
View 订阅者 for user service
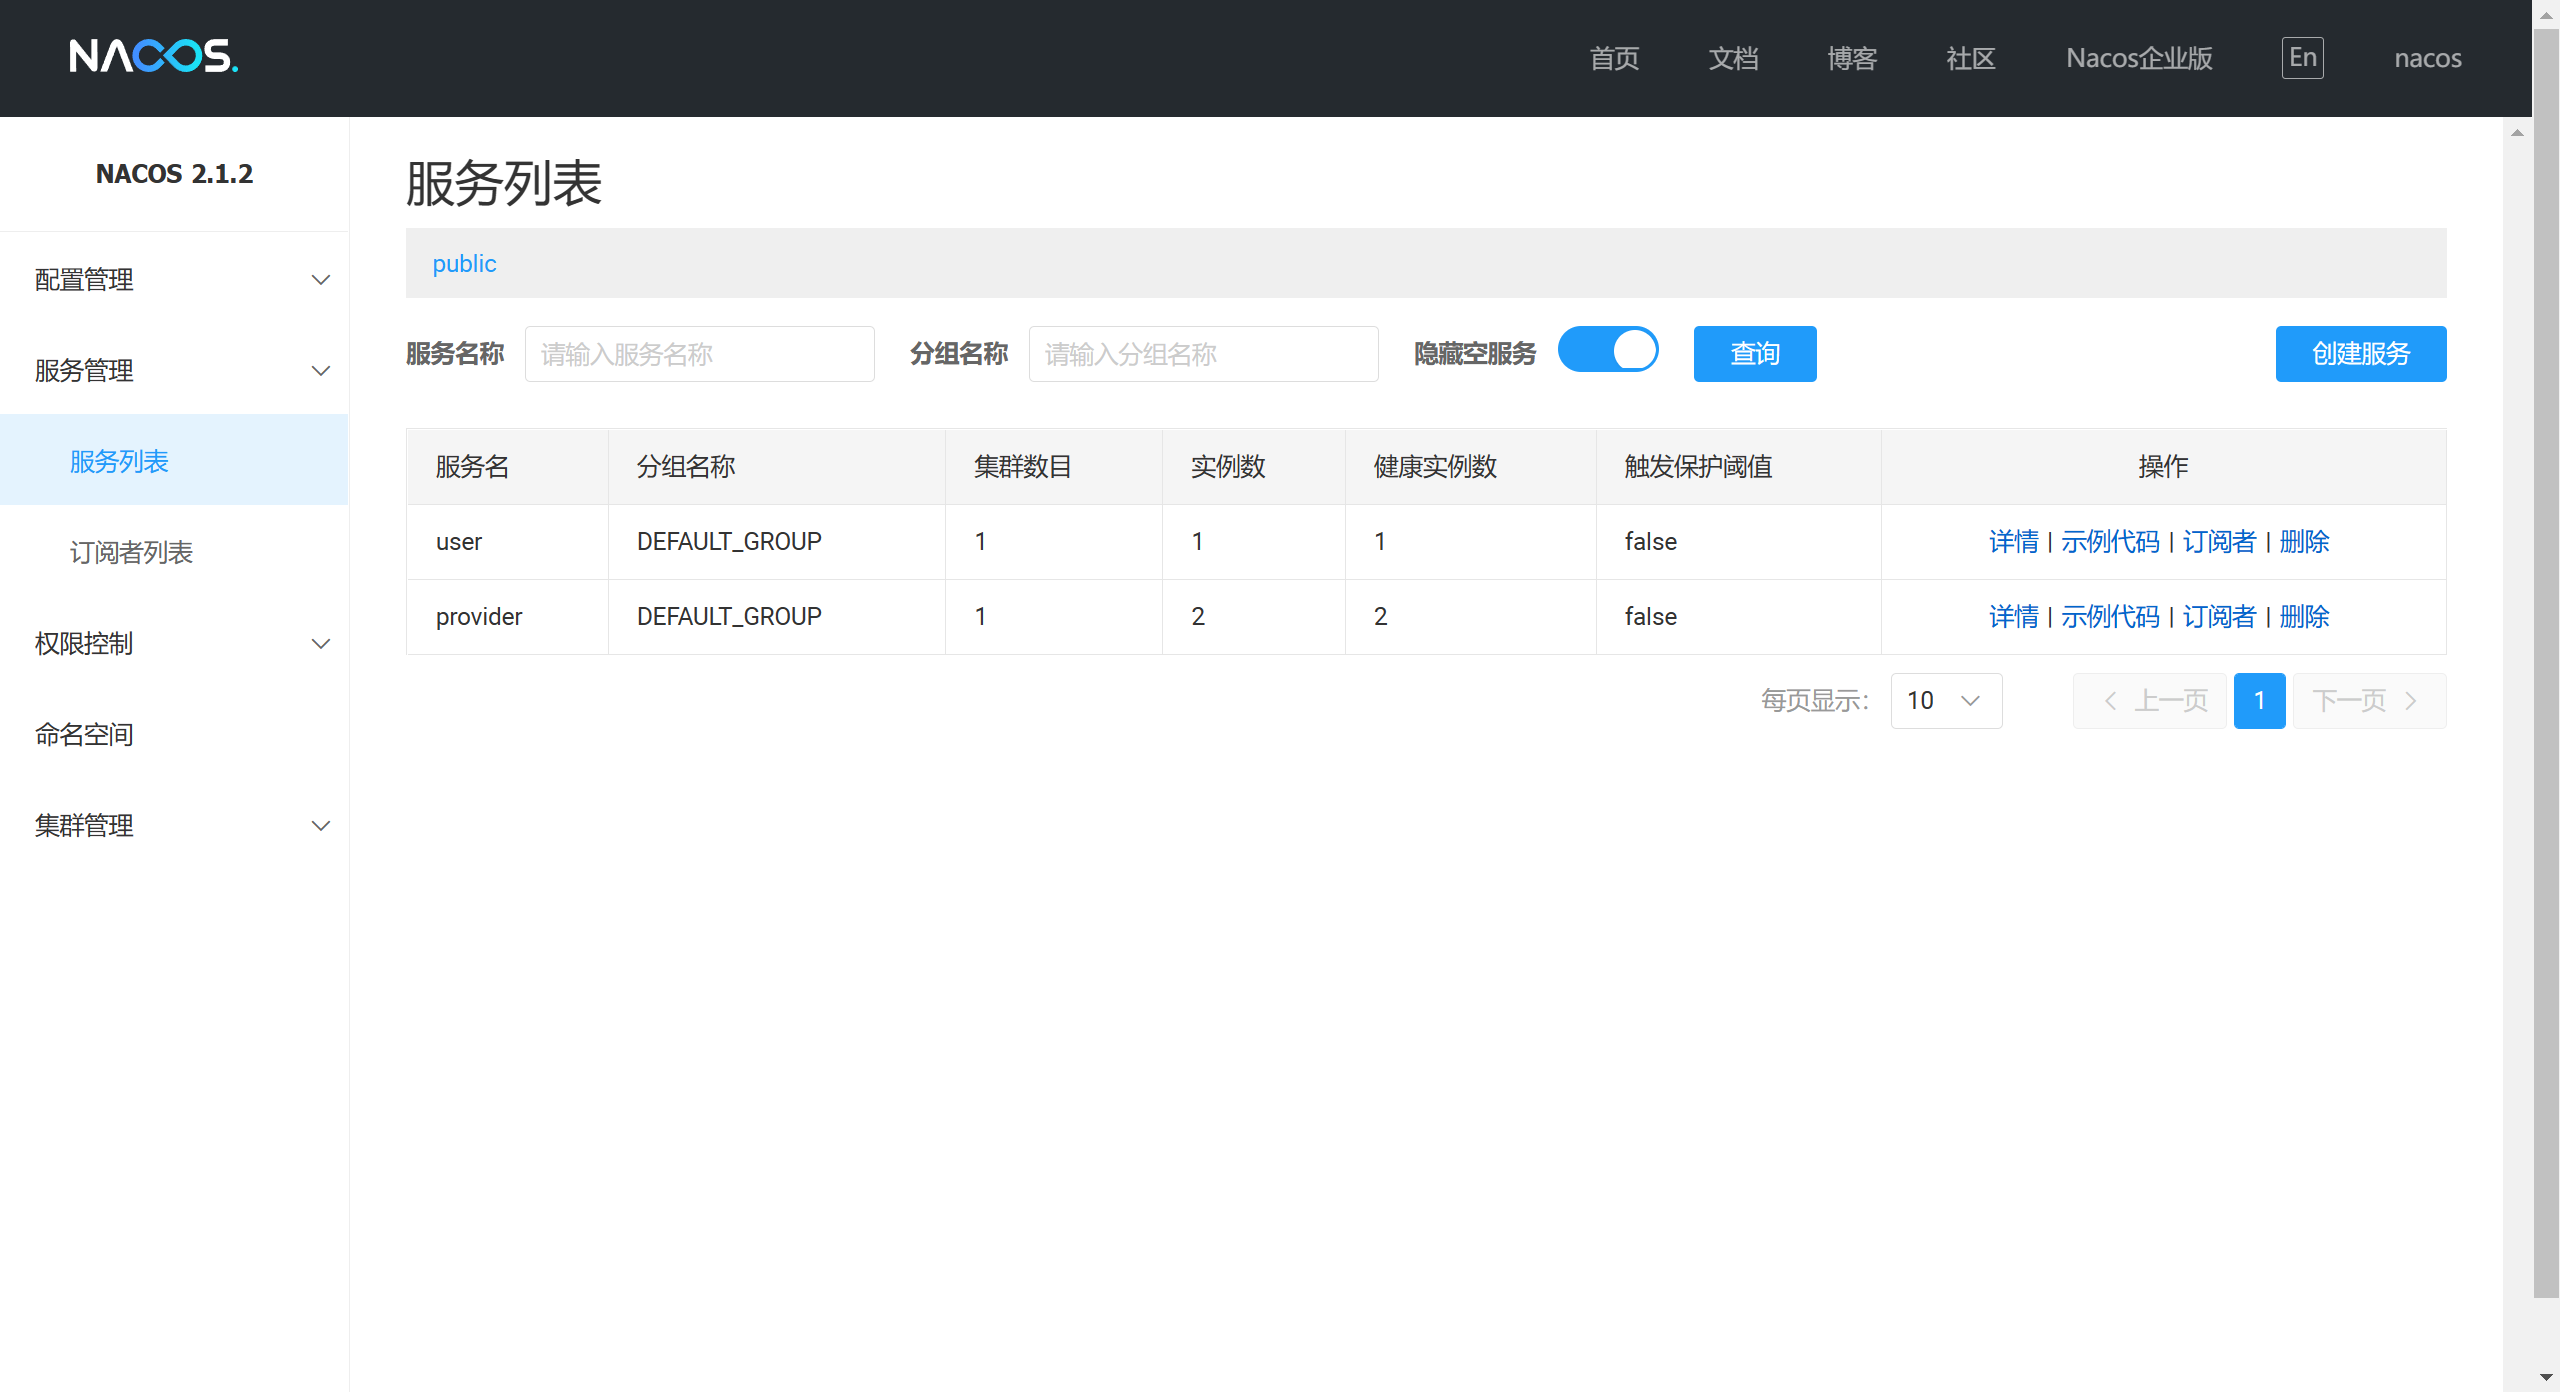[2219, 542]
